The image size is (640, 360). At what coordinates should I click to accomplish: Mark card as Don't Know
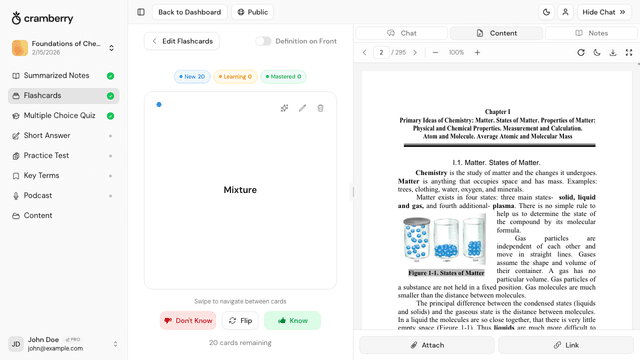pos(188,320)
